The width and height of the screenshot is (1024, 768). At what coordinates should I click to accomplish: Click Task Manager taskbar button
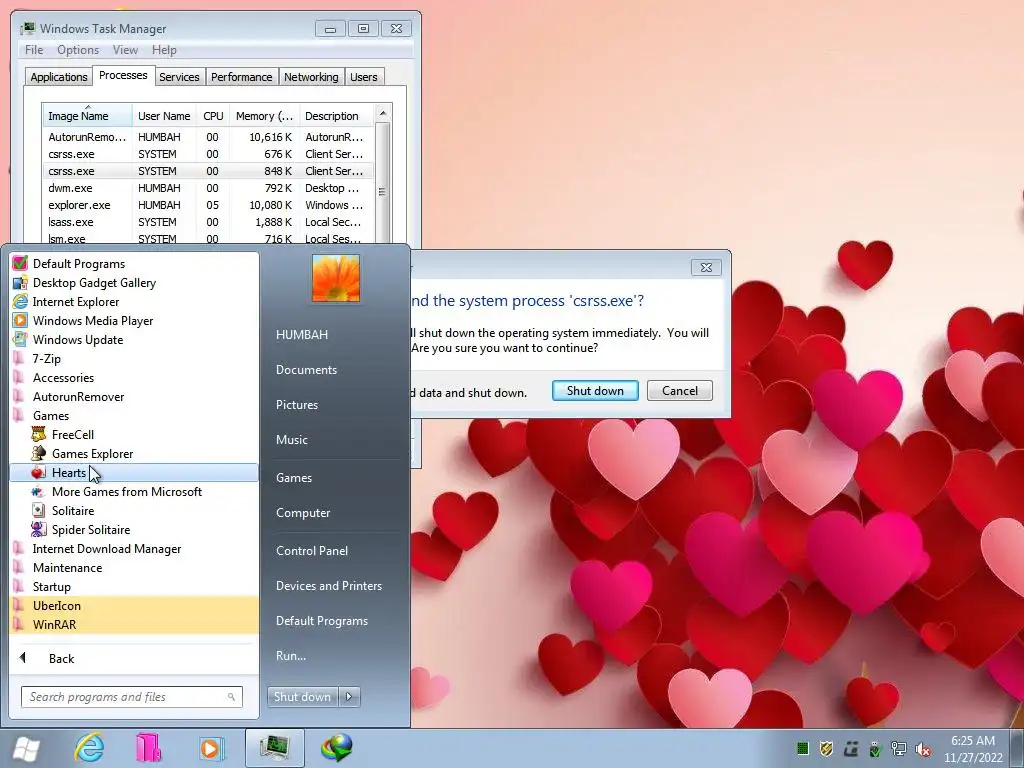click(274, 748)
